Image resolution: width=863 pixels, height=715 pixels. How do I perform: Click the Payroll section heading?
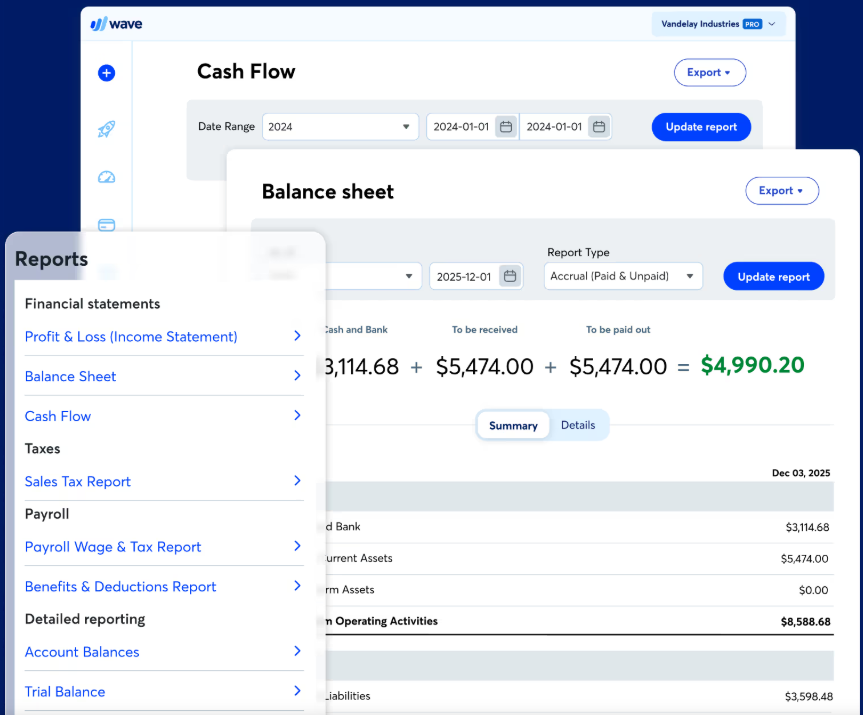[x=47, y=514]
